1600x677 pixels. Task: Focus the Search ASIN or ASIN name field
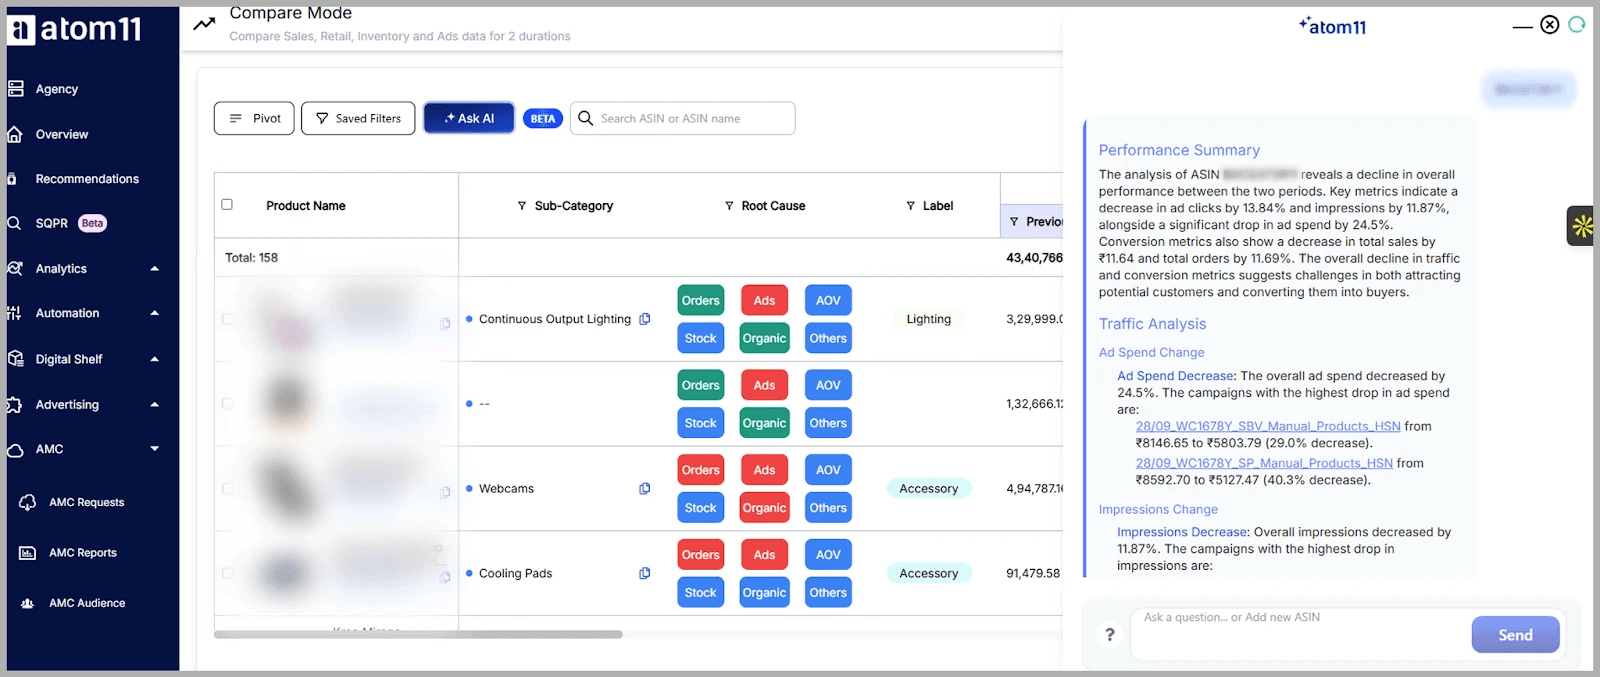[683, 118]
